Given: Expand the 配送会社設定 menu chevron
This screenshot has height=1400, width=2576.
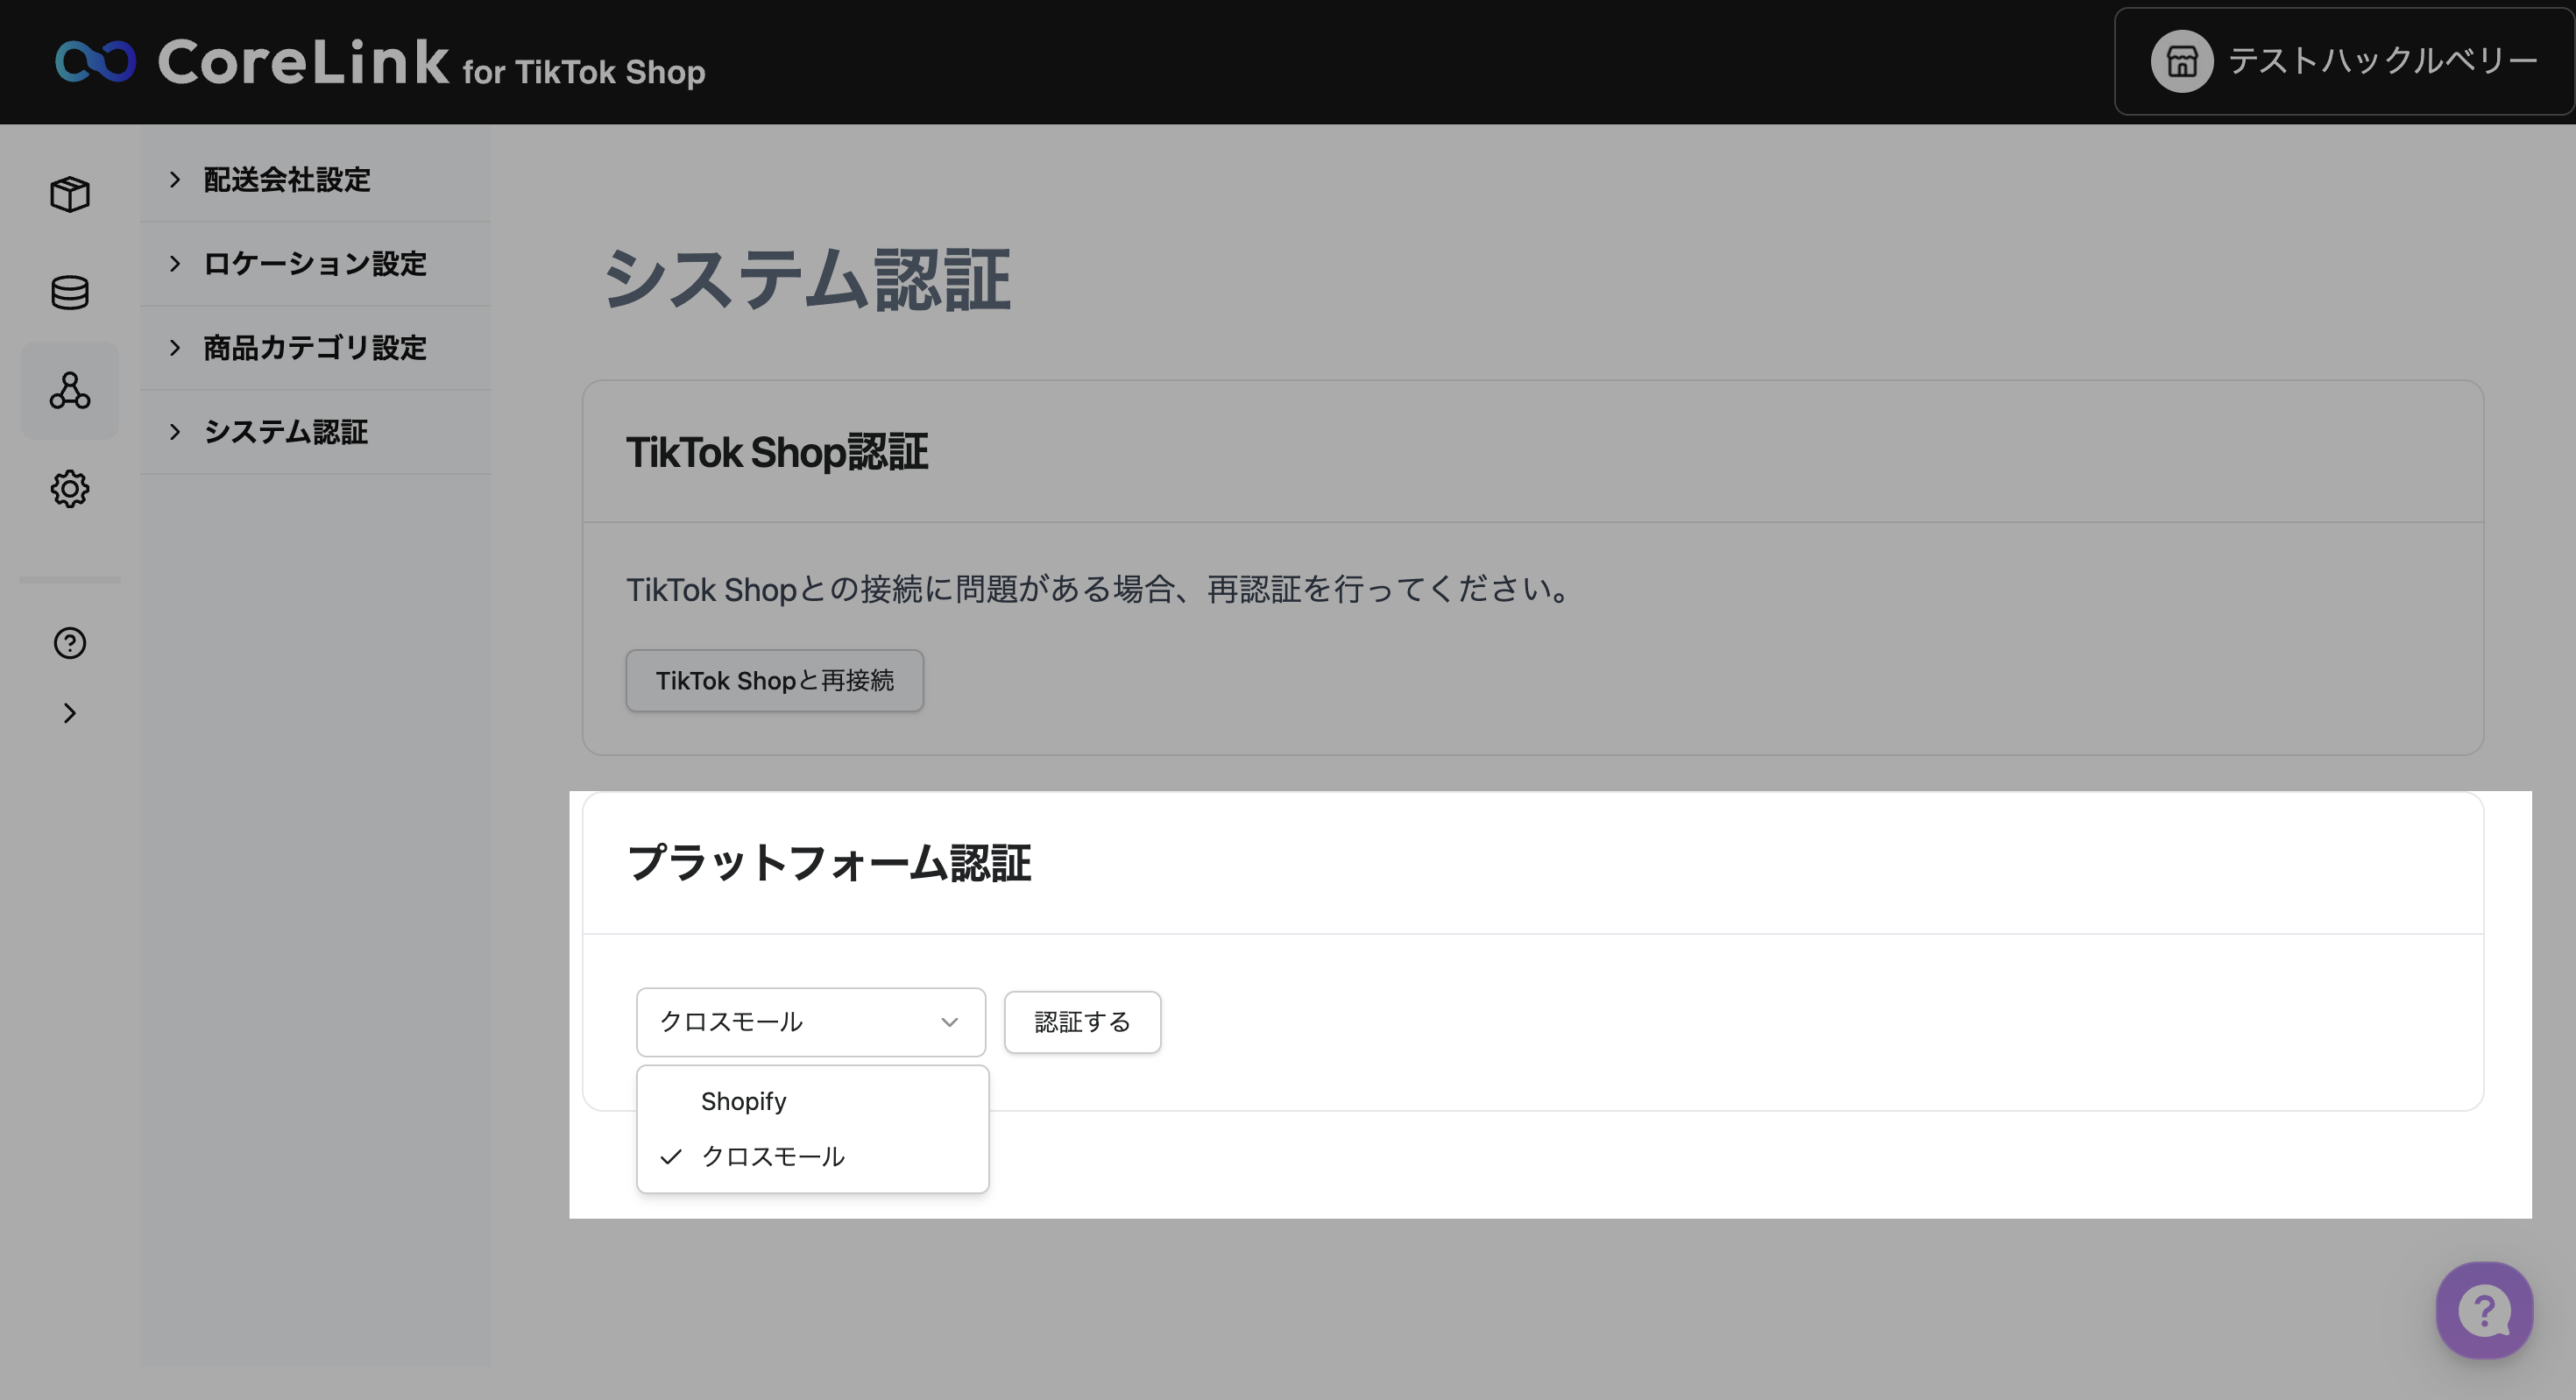Looking at the screenshot, I should (175, 180).
